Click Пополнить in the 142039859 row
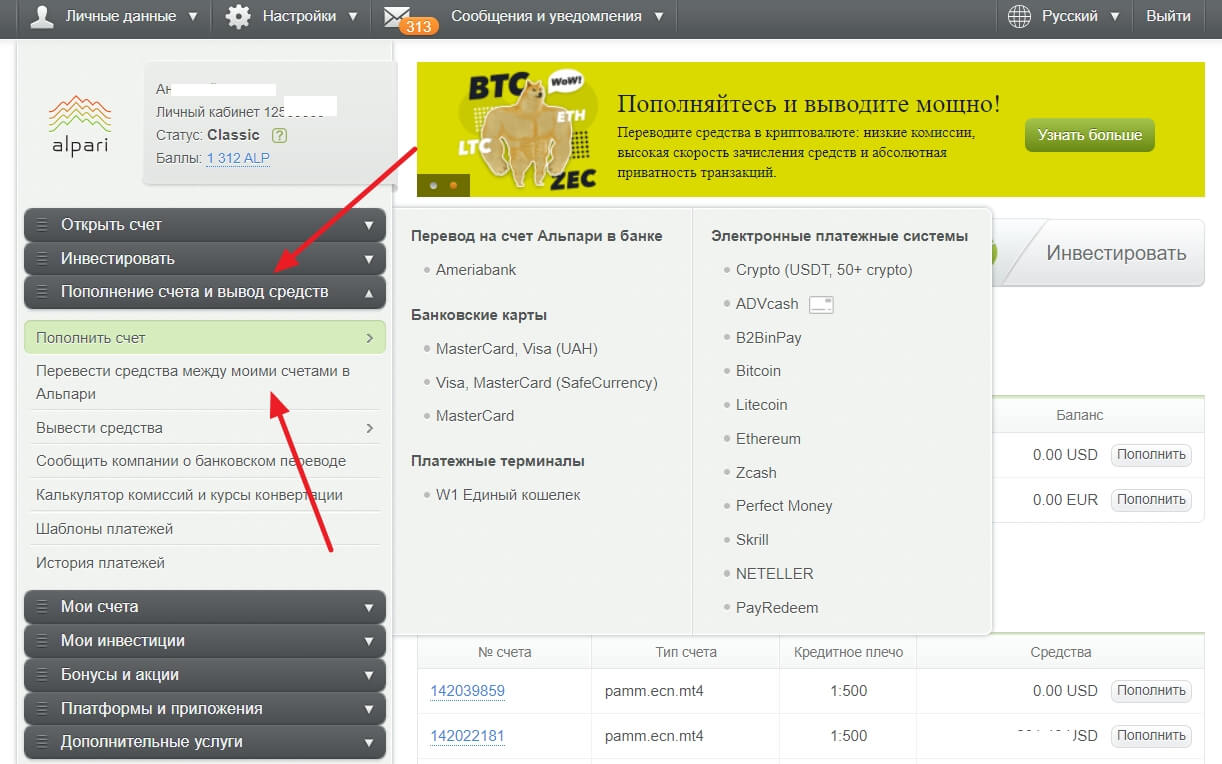 [x=1151, y=690]
